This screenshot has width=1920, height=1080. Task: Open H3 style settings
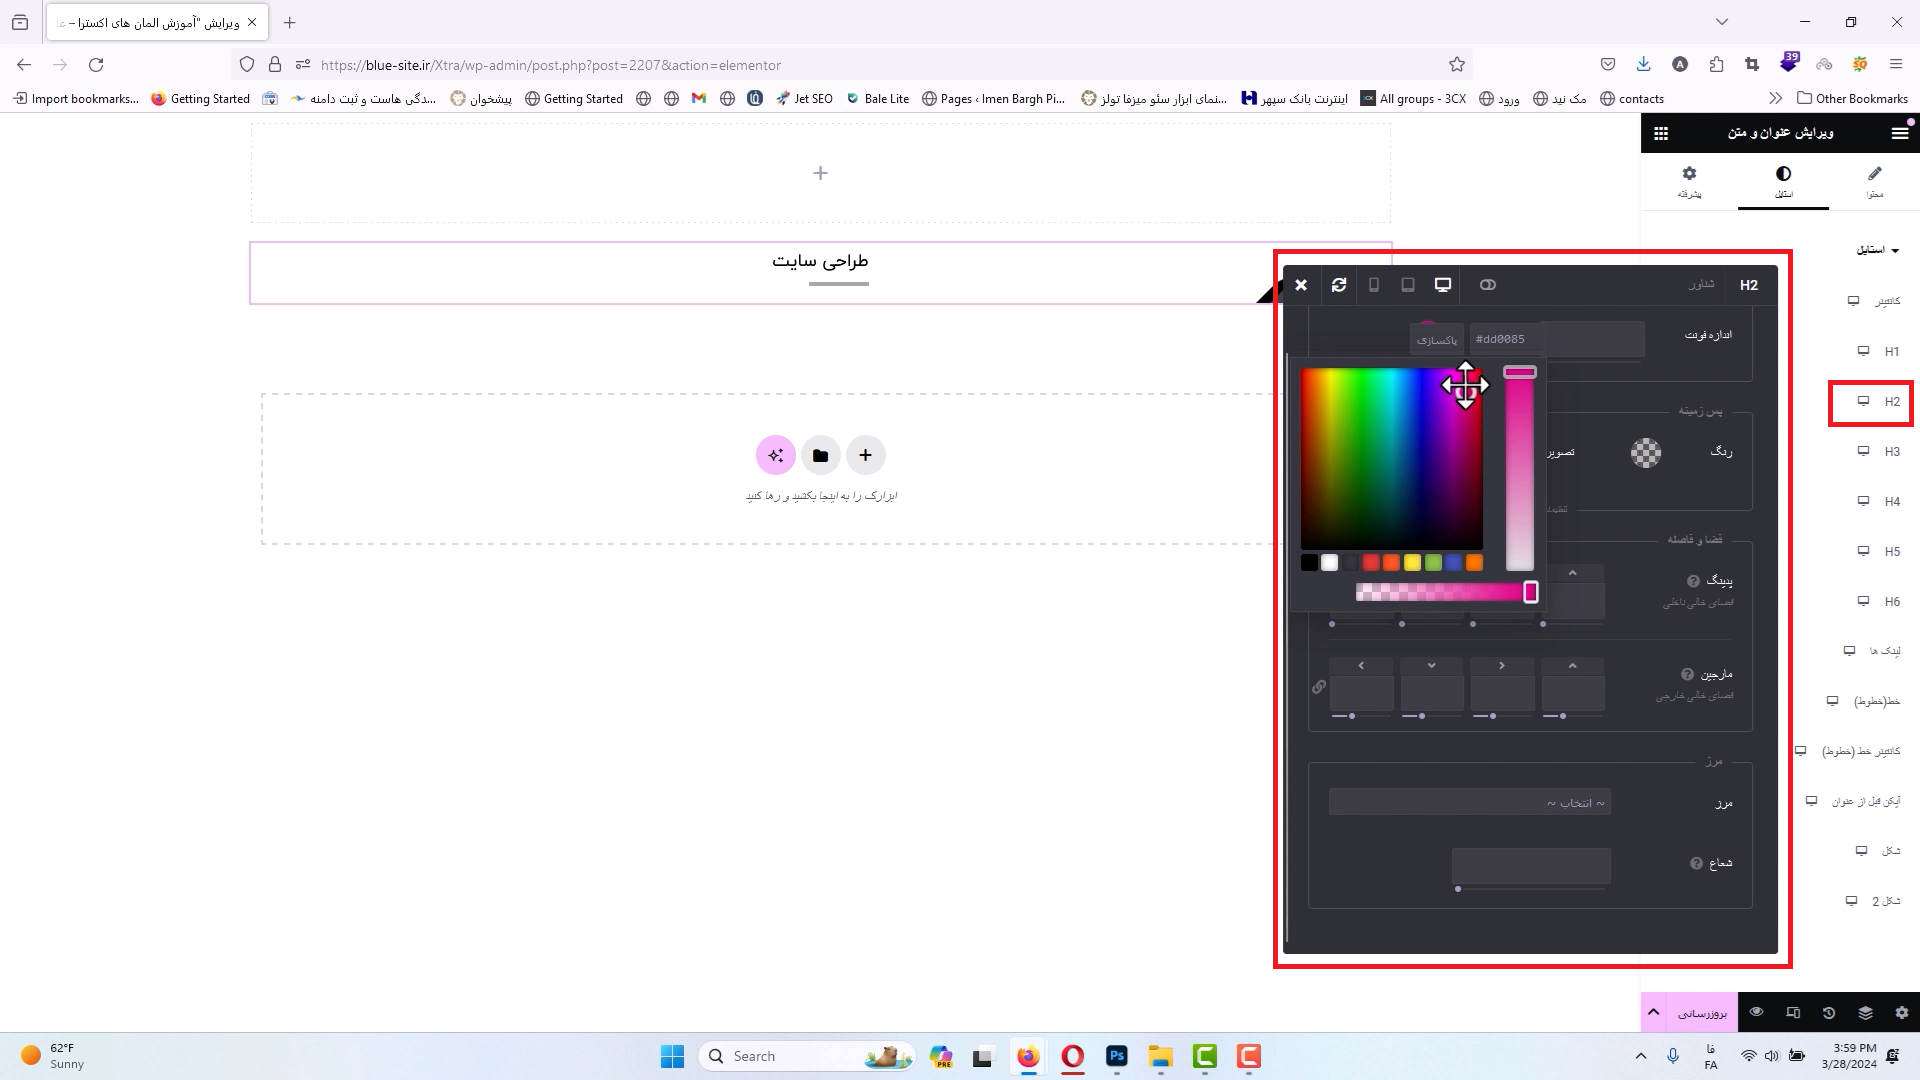(x=1880, y=451)
